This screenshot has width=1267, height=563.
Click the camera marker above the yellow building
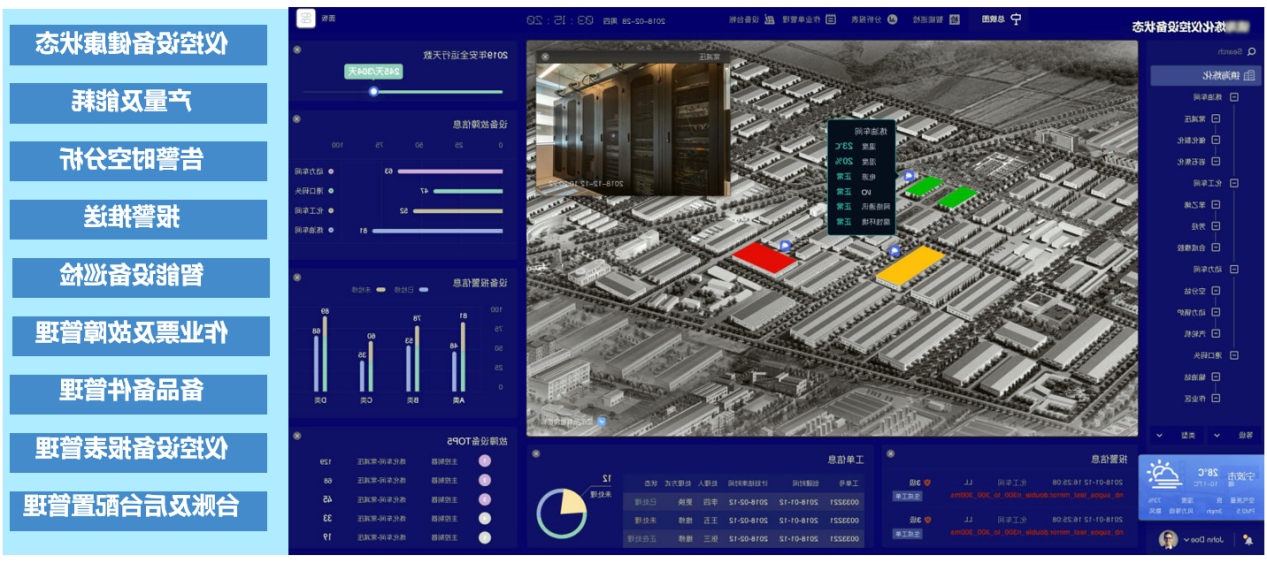(894, 250)
